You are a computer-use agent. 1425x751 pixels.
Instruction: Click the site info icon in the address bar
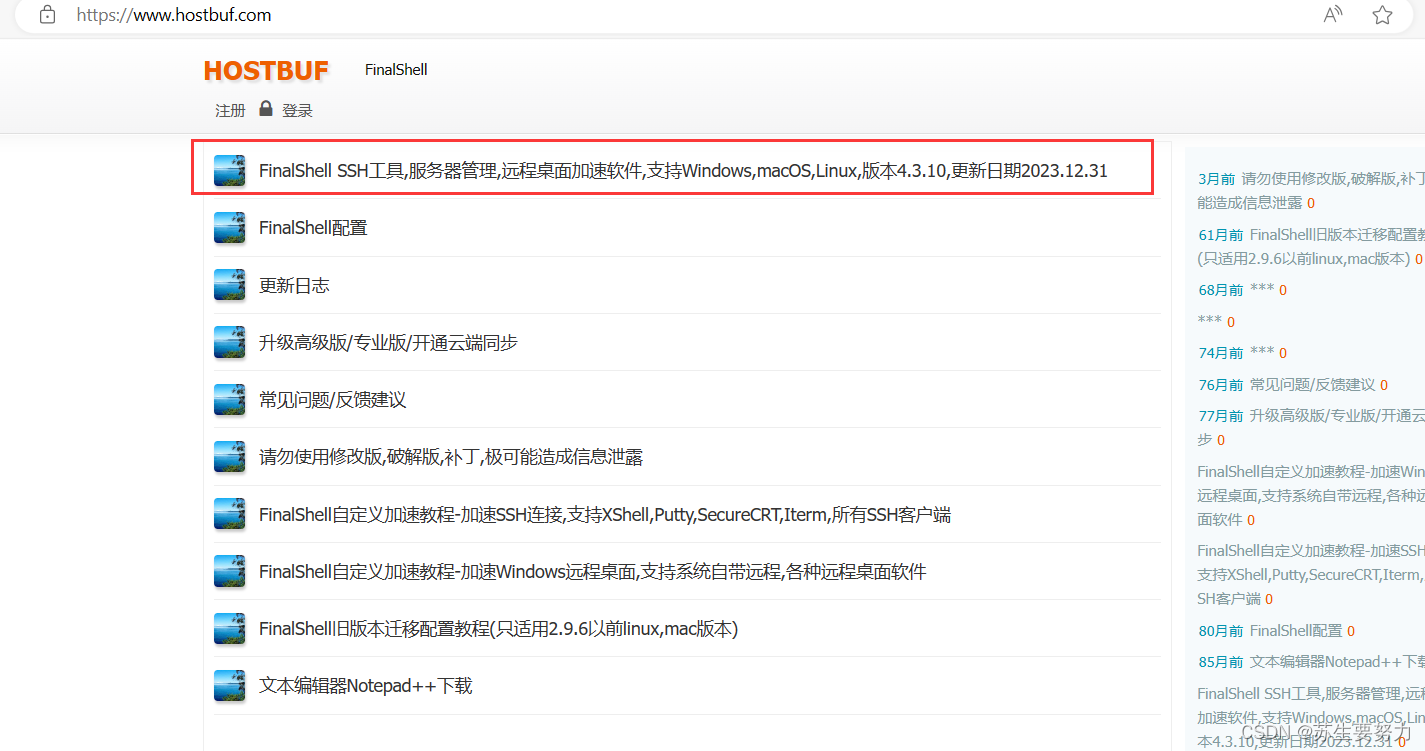pos(47,15)
